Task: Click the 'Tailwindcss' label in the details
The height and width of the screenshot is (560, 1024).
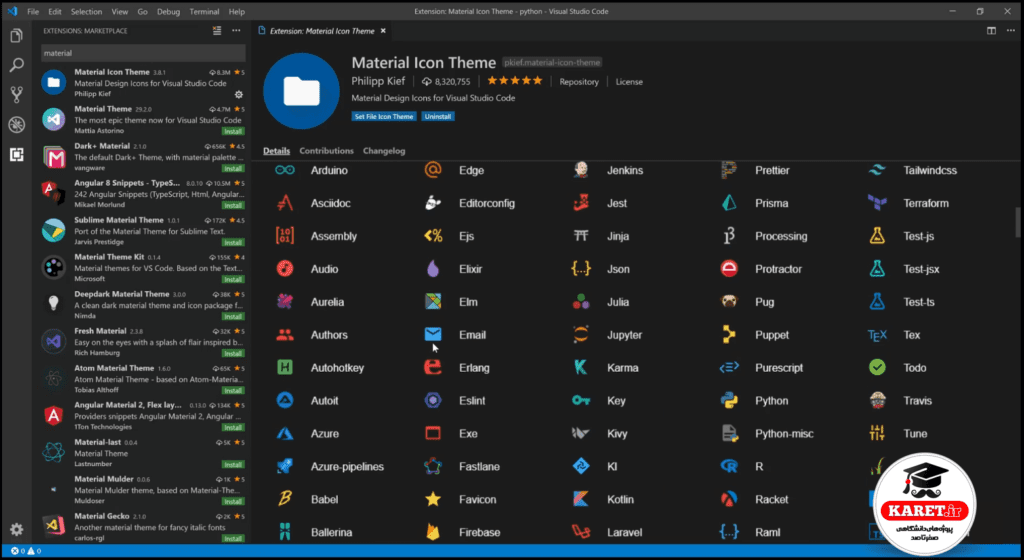Action: click(x=930, y=170)
